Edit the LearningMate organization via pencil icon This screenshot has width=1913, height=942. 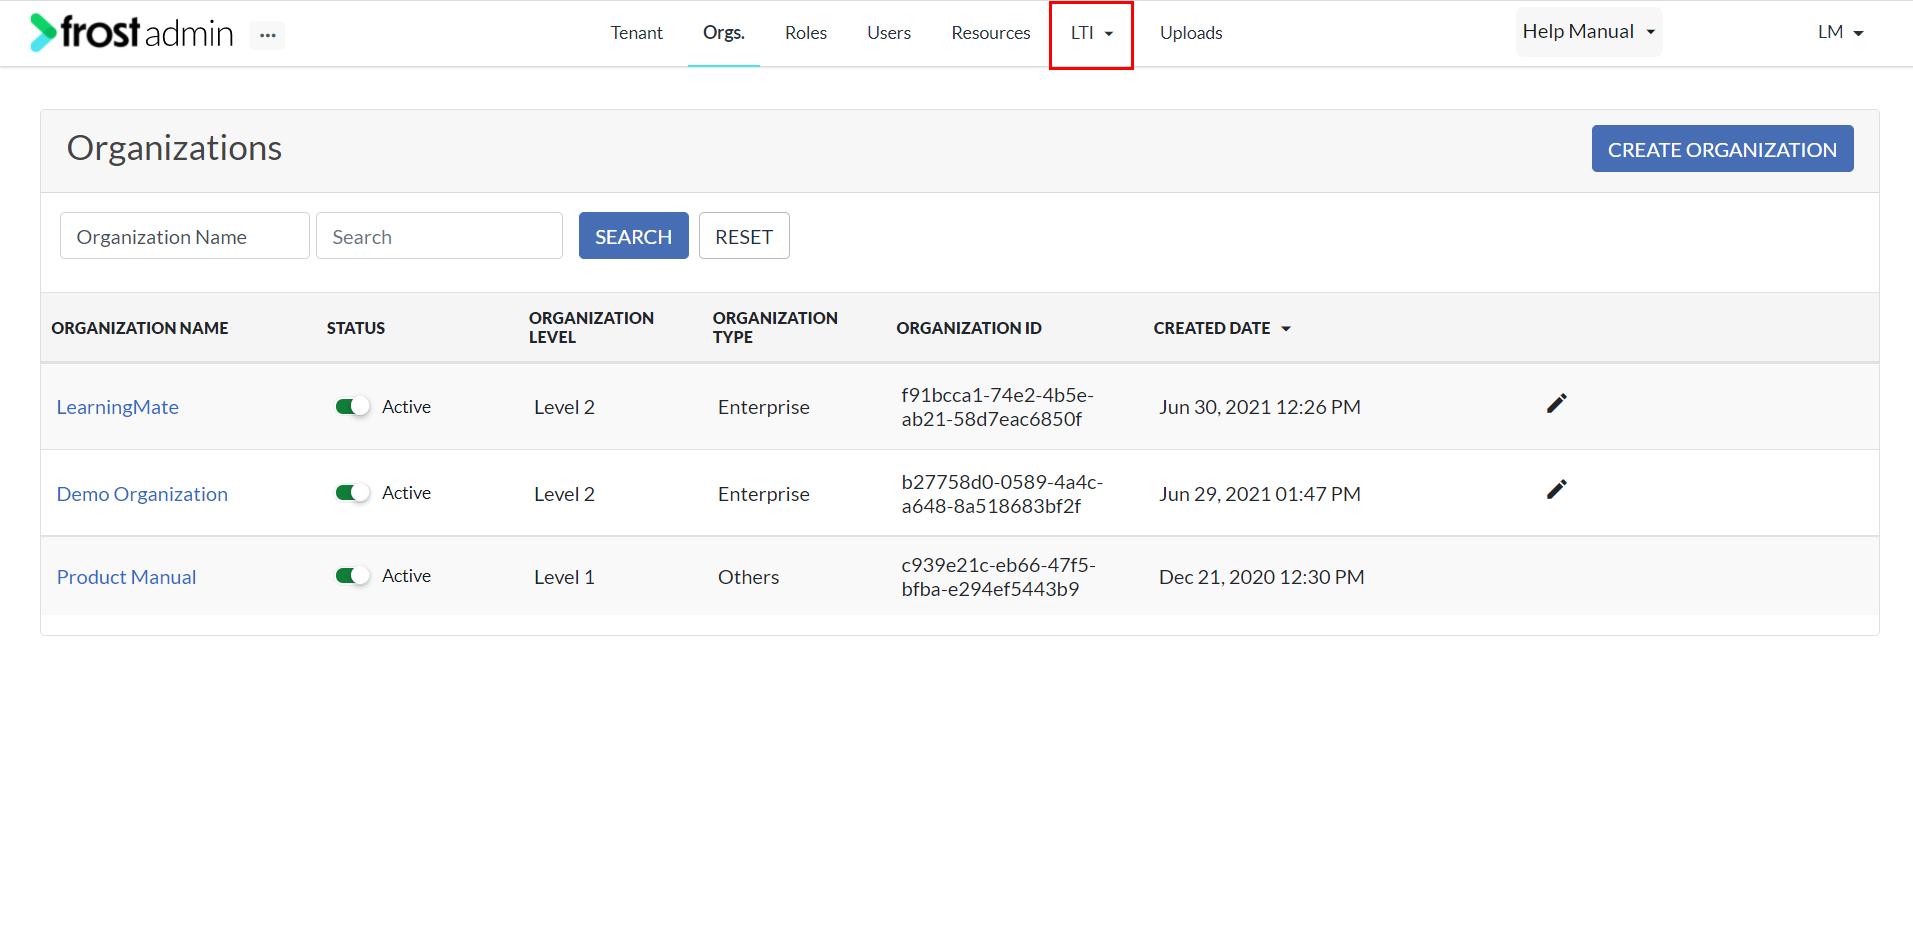(x=1556, y=404)
